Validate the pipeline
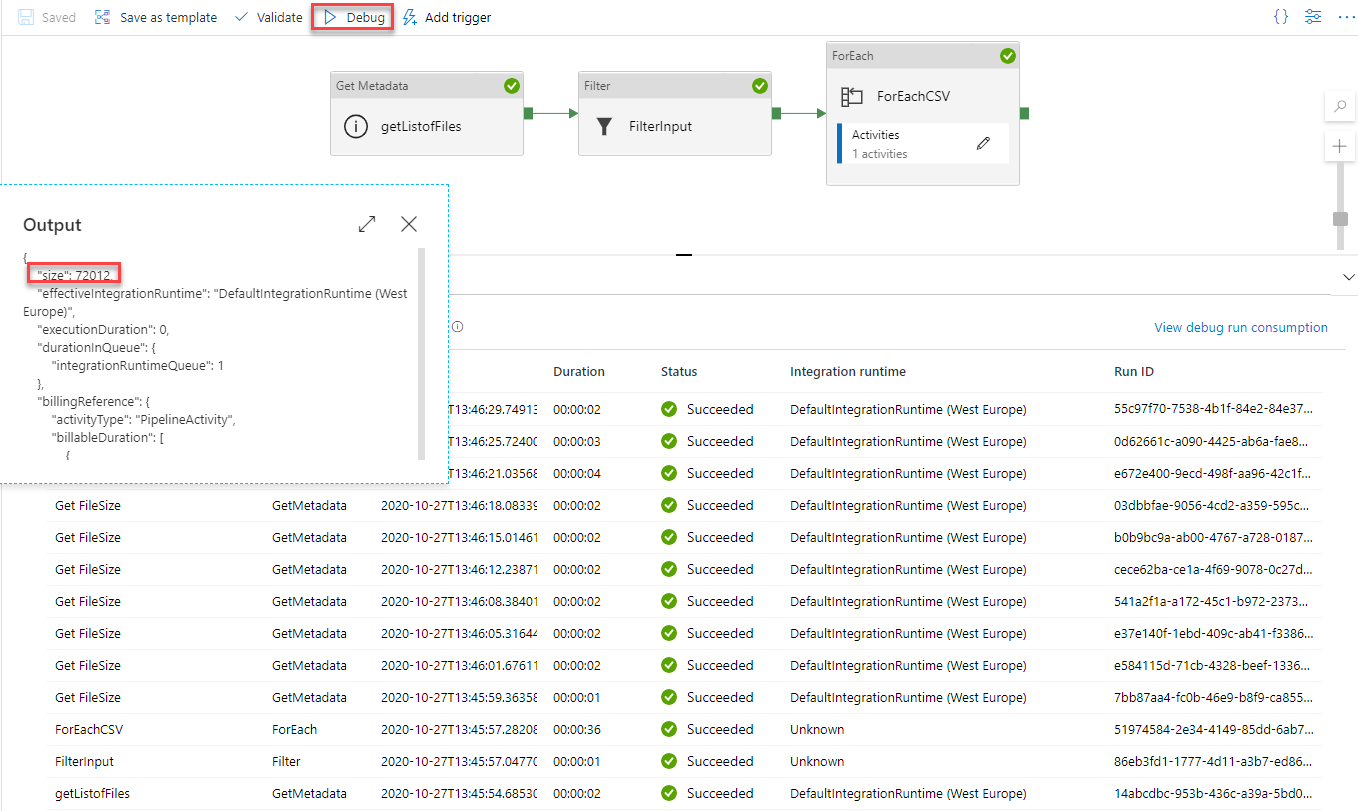This screenshot has height=811, width=1358. tap(268, 17)
